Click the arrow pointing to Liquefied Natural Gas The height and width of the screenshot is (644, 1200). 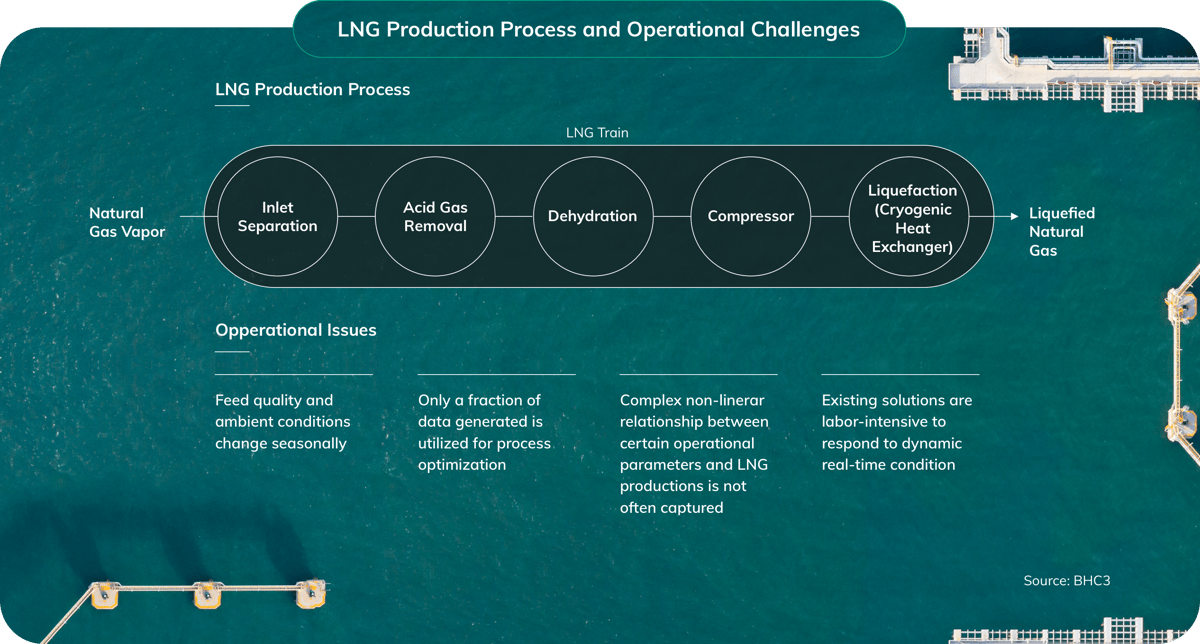995,216
